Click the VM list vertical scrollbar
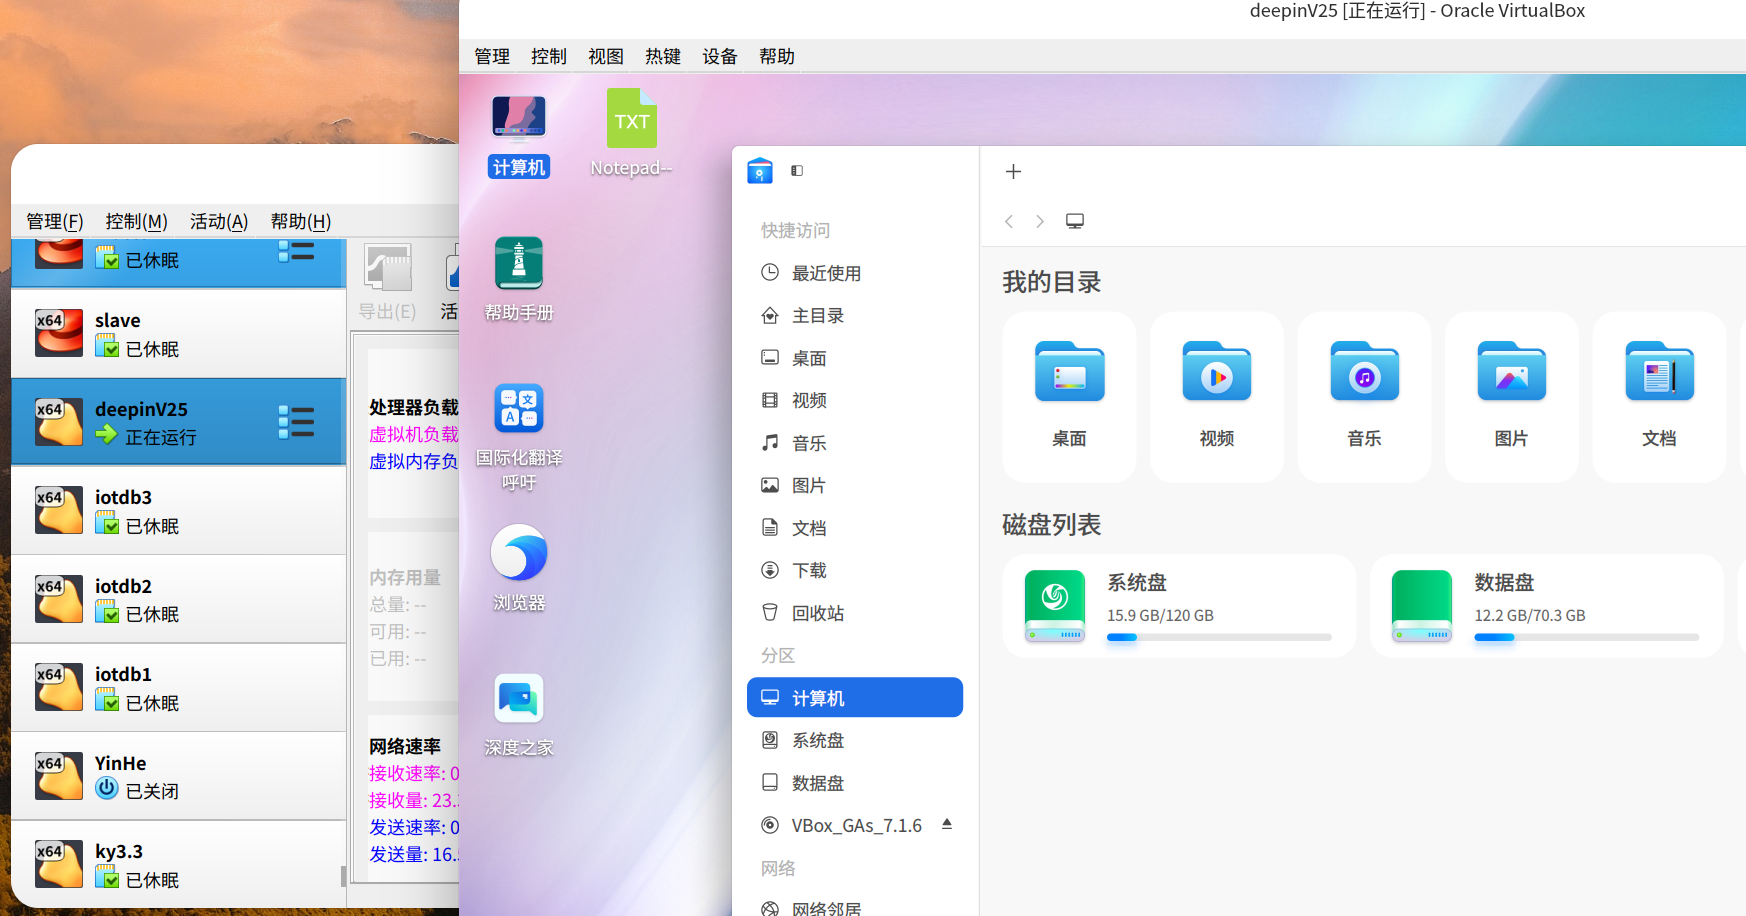Image resolution: width=1746 pixels, height=916 pixels. coord(343,876)
